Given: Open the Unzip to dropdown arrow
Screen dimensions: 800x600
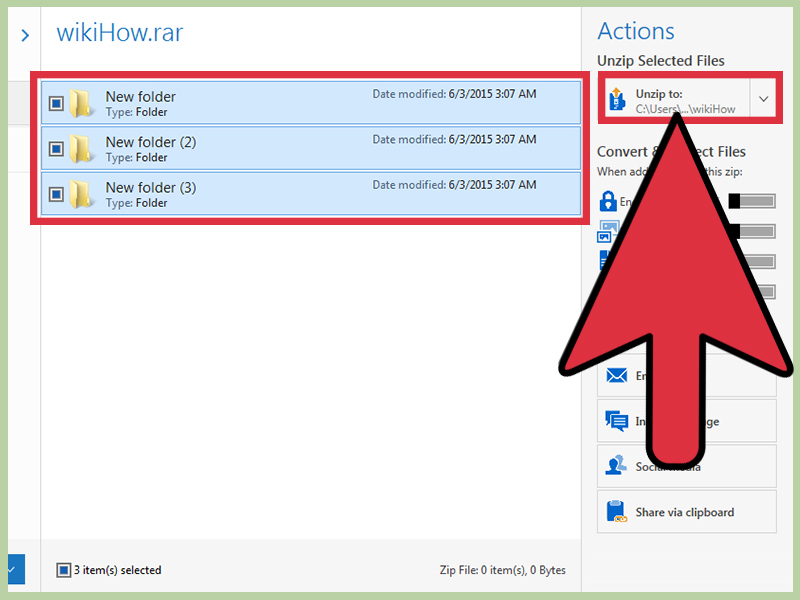Looking at the screenshot, I should pos(763,97).
